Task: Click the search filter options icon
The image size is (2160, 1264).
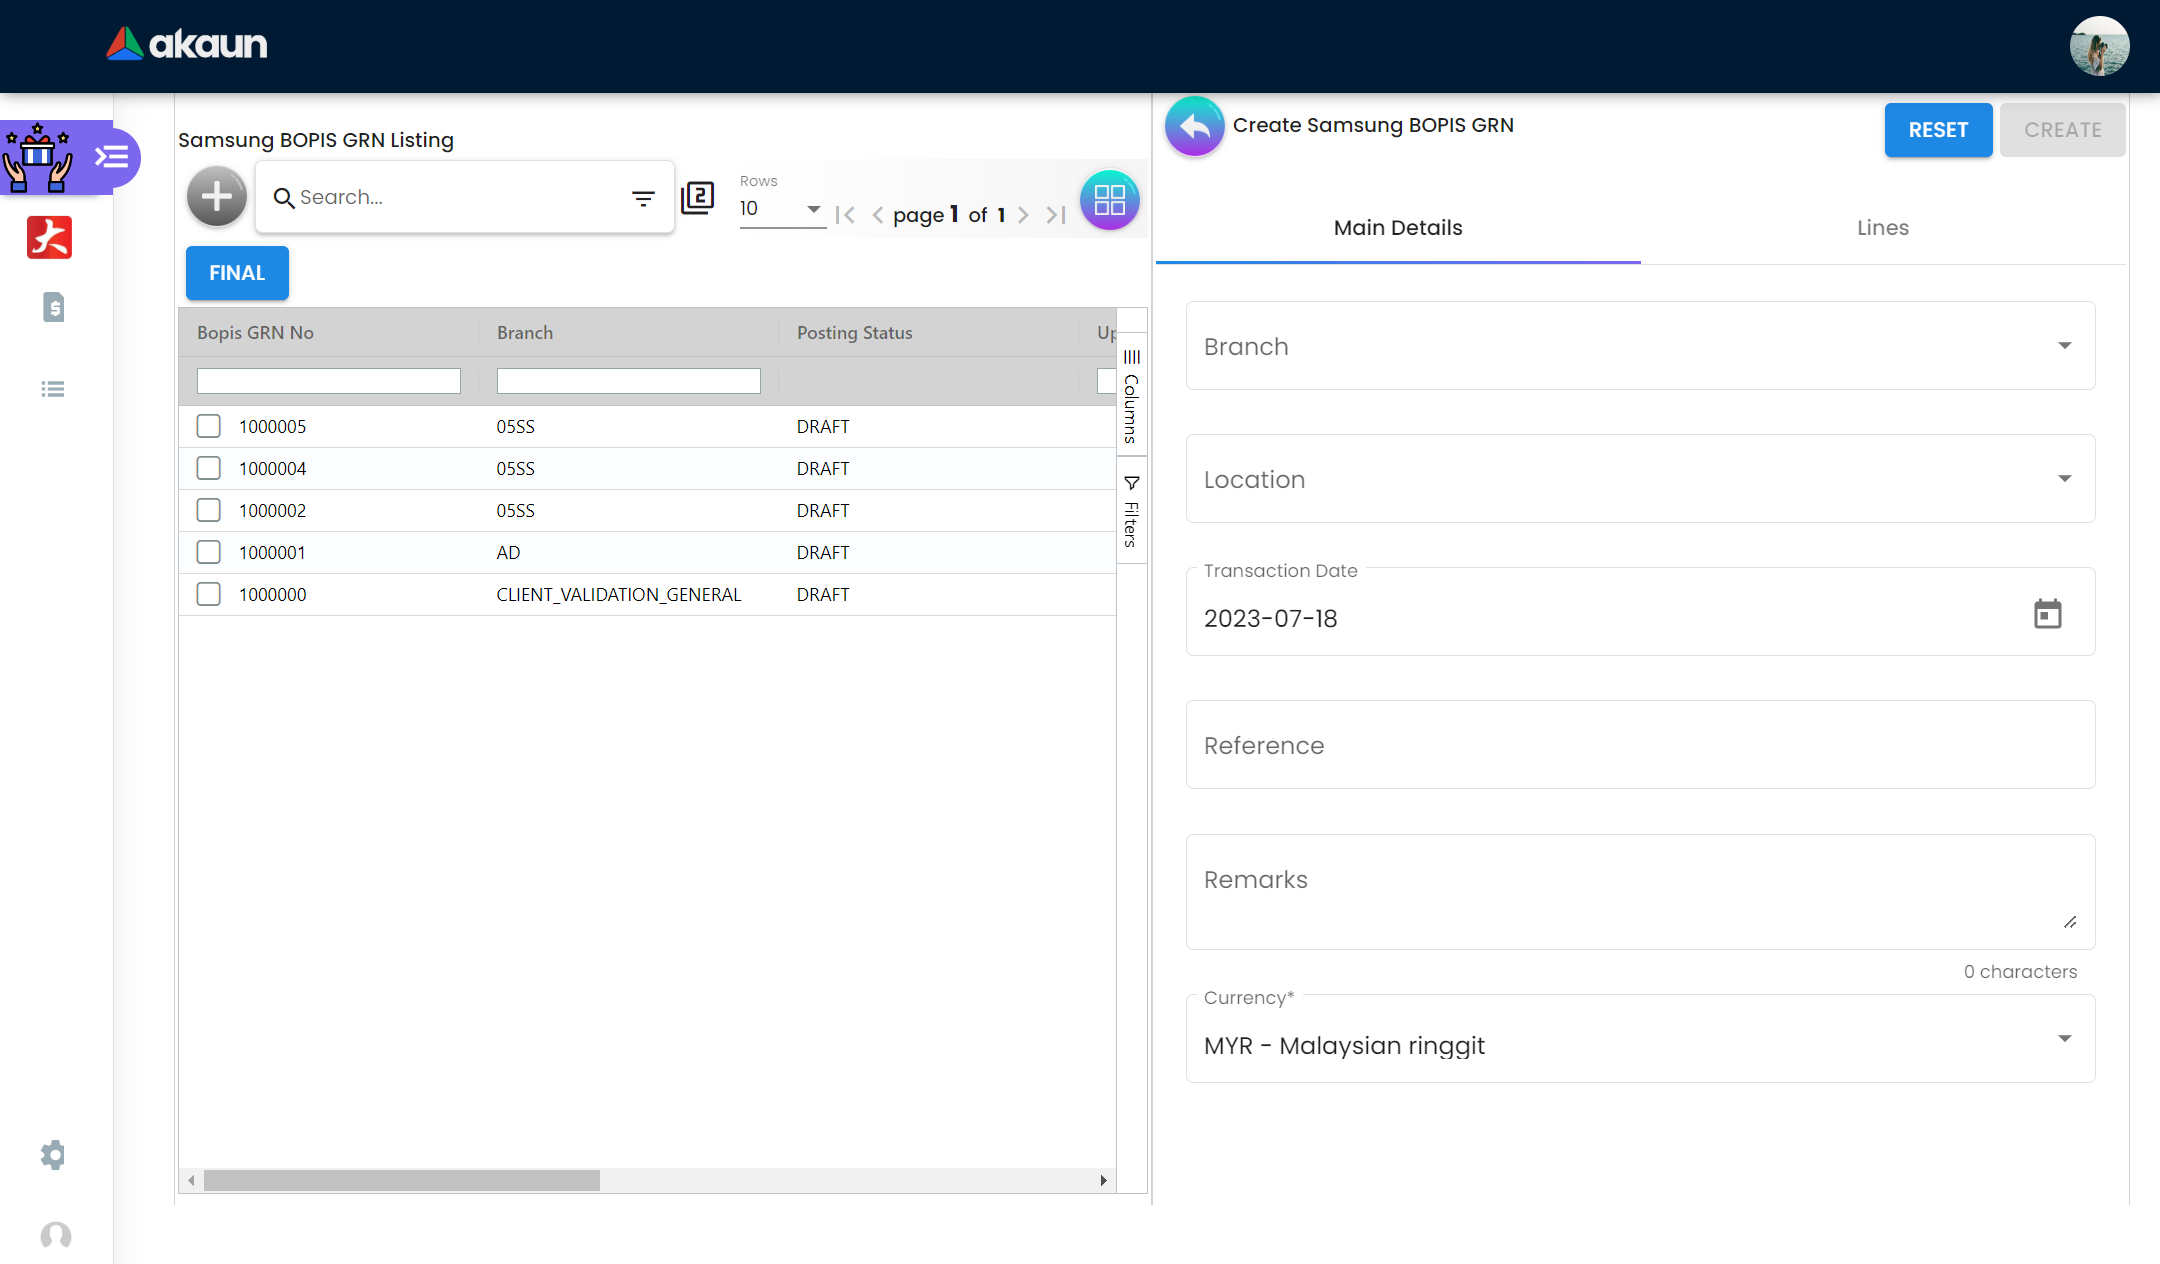Action: click(643, 198)
